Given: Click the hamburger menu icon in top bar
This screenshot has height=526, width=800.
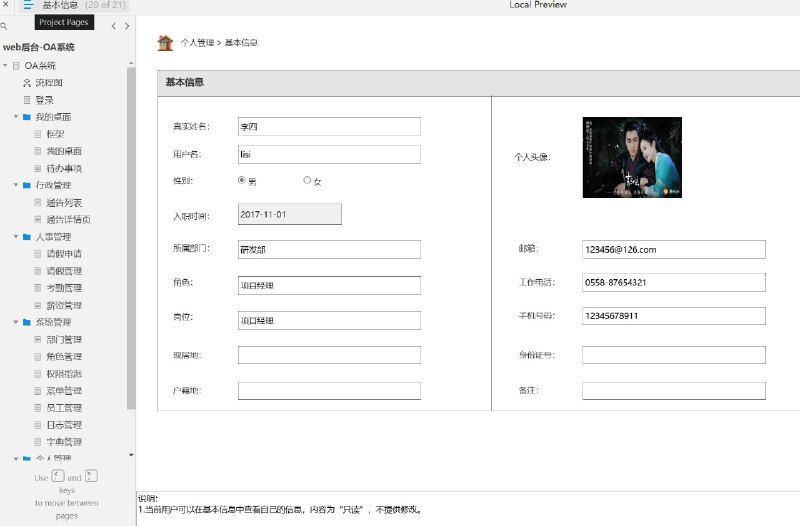Looking at the screenshot, I should point(28,5).
